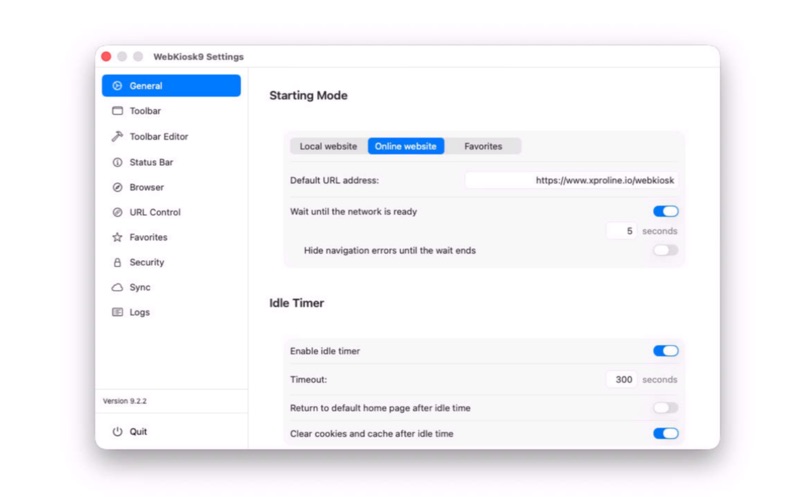Viewport: 800px width, 500px height.
Task: Click the Toolbar window icon in sidebar
Action: pos(117,111)
